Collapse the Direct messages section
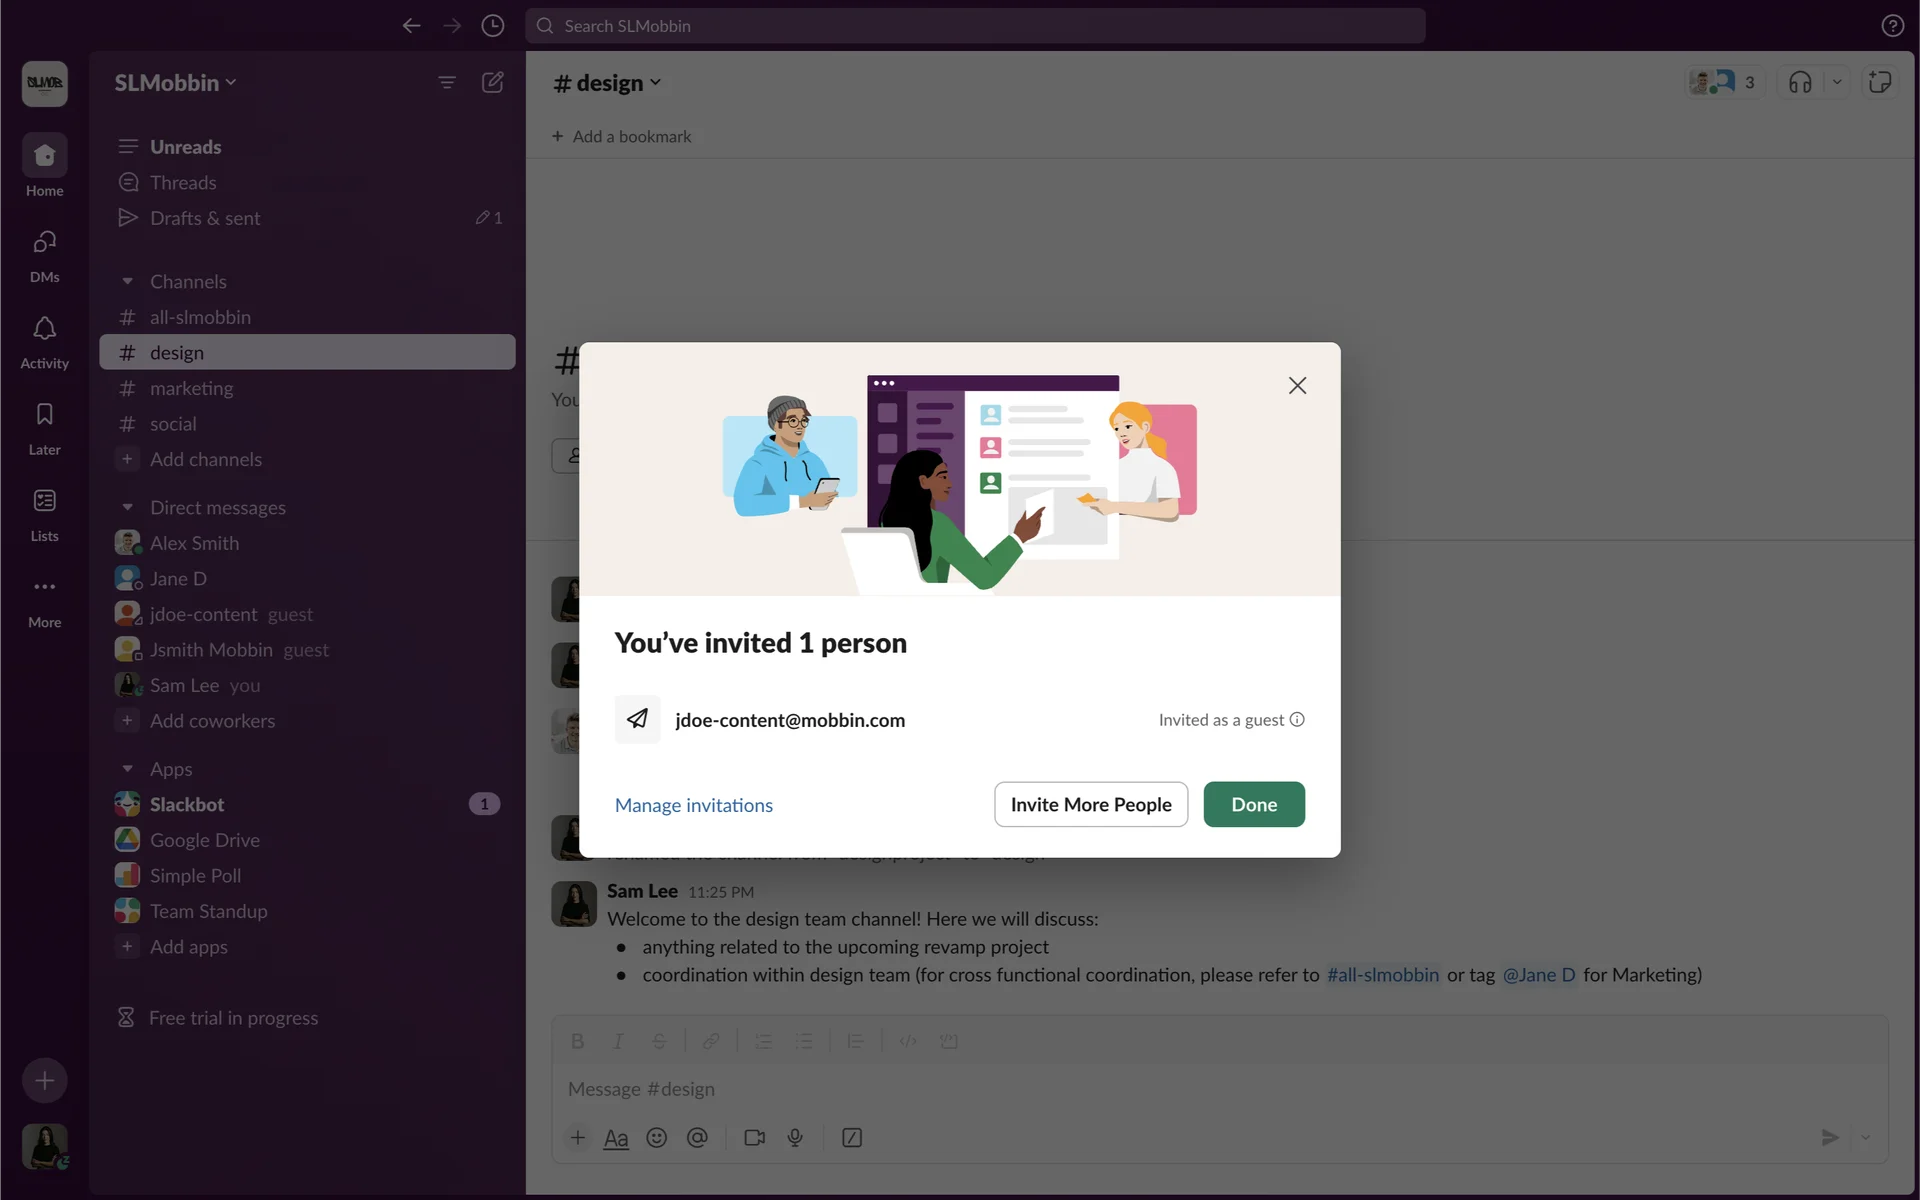The image size is (1920, 1200). click(x=127, y=508)
